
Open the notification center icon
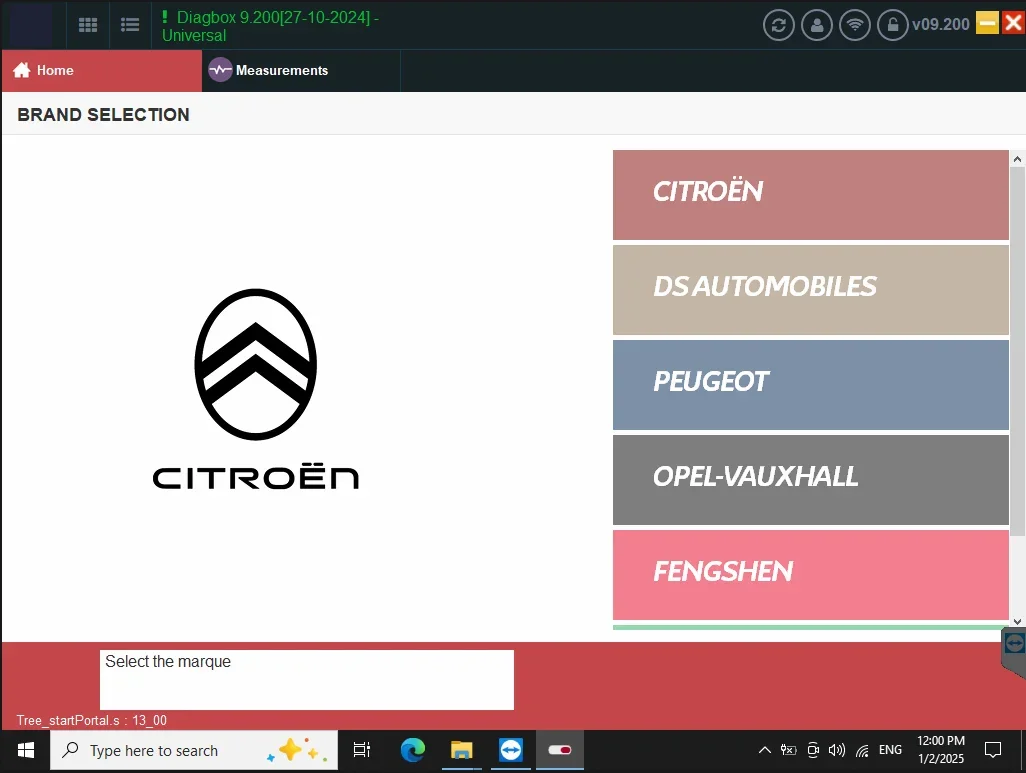point(993,750)
